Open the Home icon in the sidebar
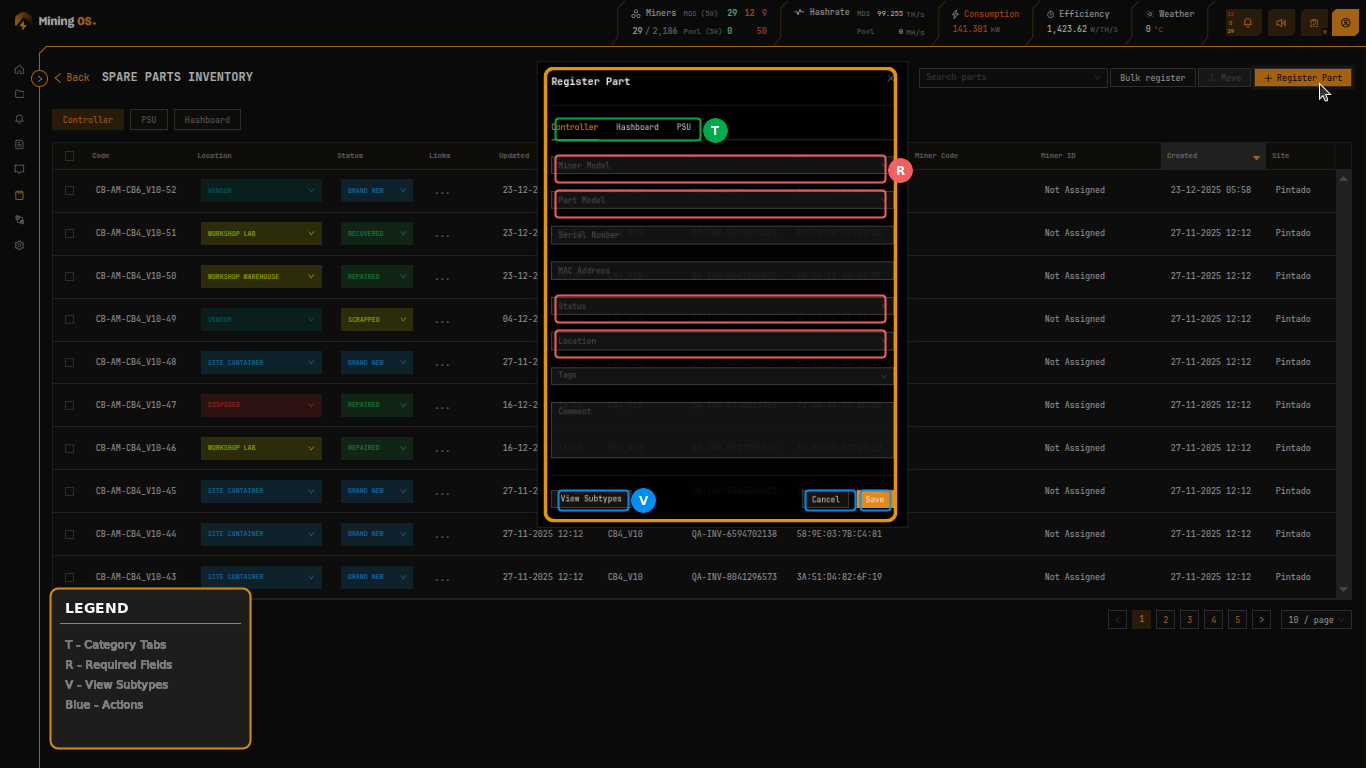 19,71
